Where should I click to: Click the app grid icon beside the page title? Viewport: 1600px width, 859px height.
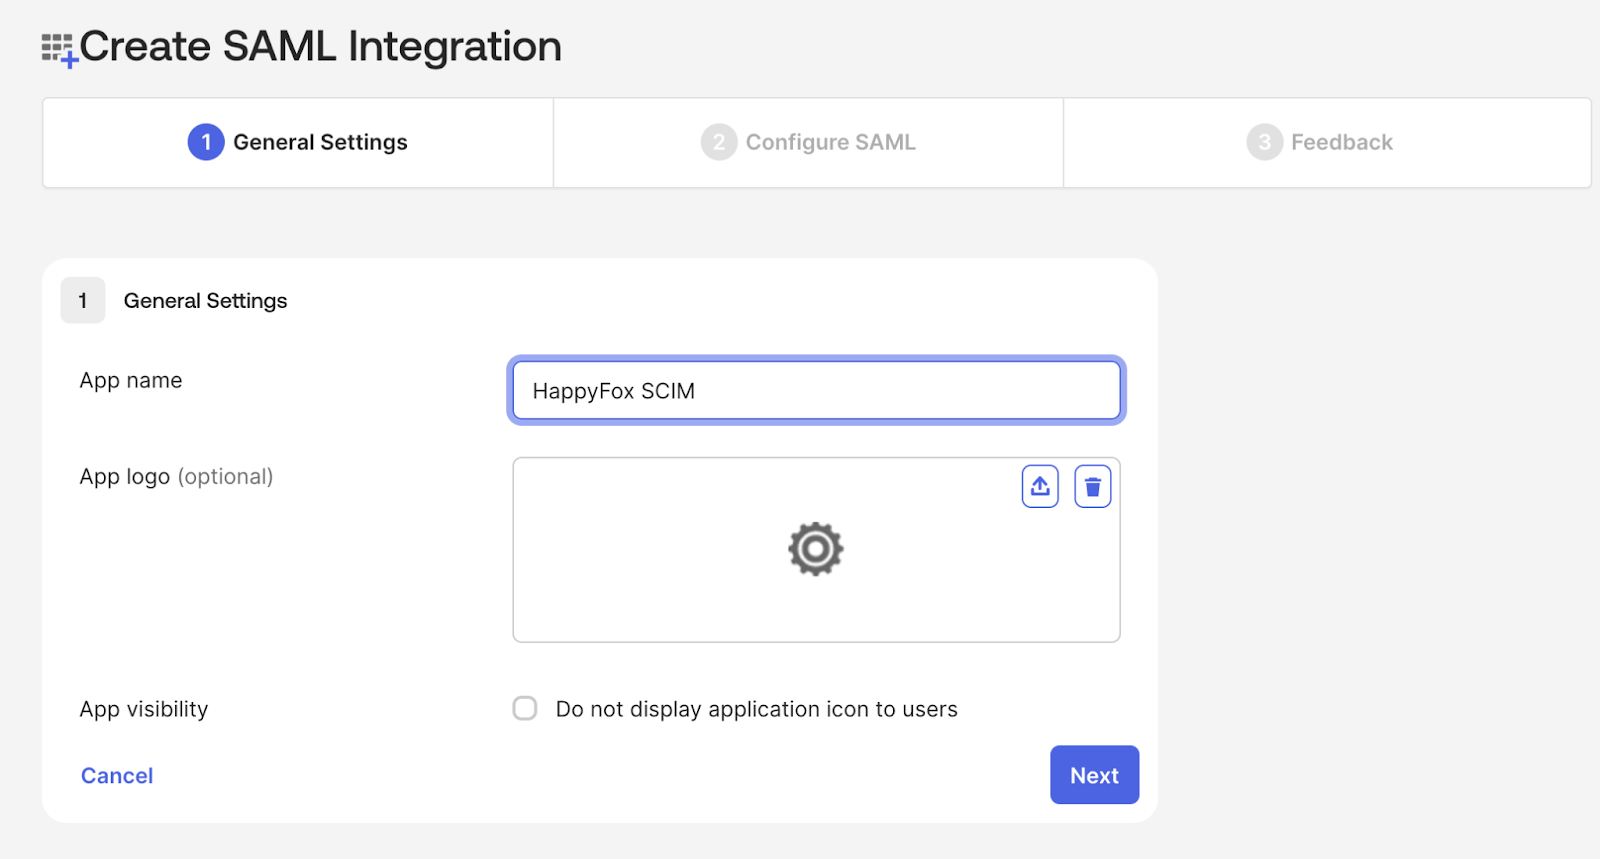pos(58,48)
